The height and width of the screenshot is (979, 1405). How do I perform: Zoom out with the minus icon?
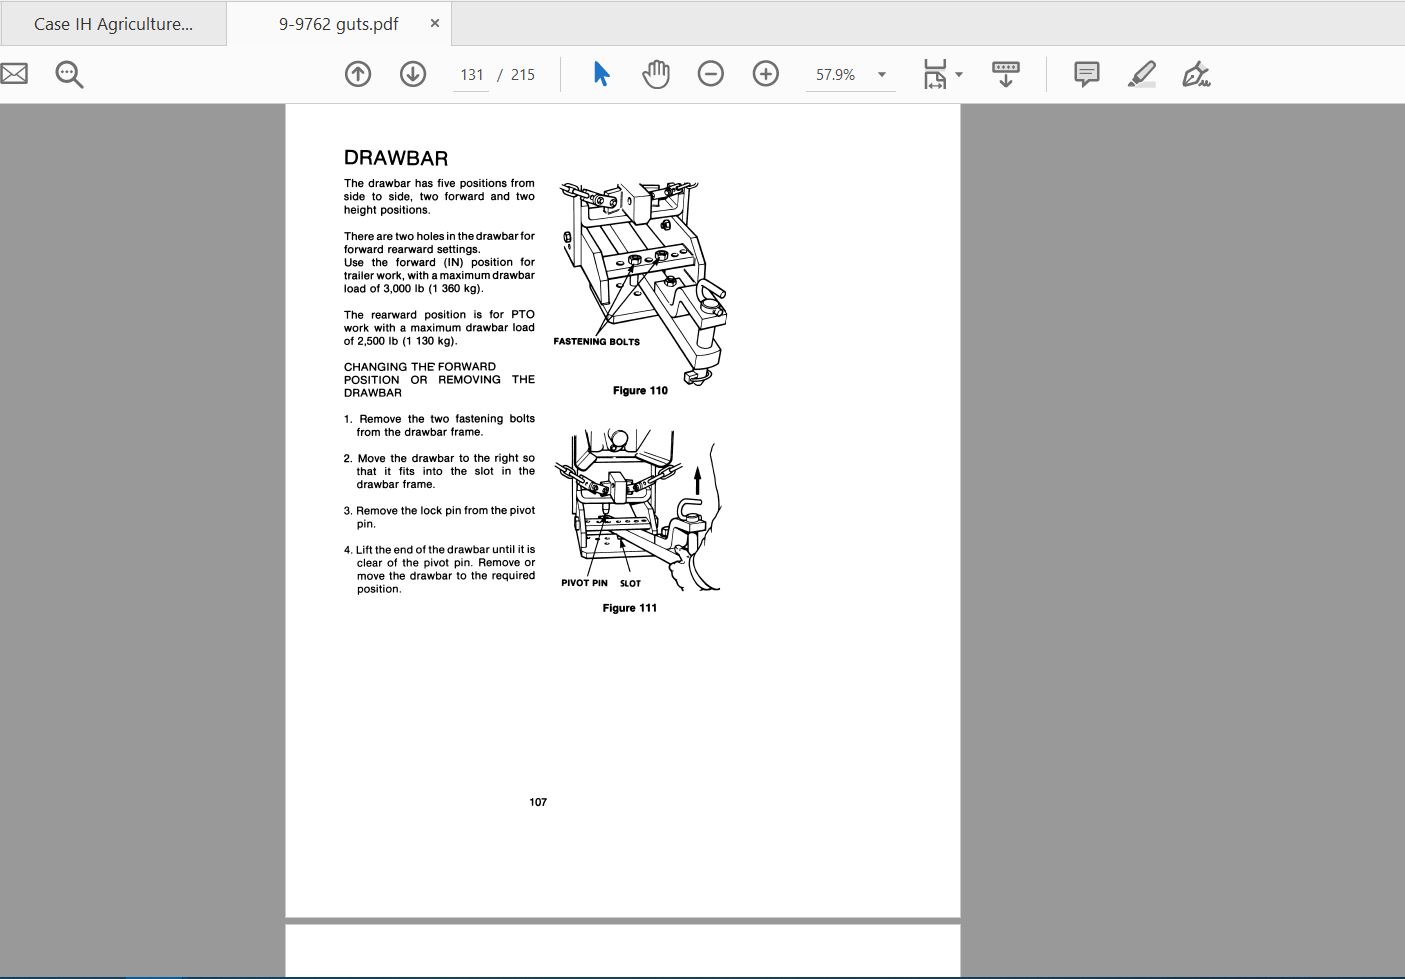pyautogui.click(x=711, y=74)
